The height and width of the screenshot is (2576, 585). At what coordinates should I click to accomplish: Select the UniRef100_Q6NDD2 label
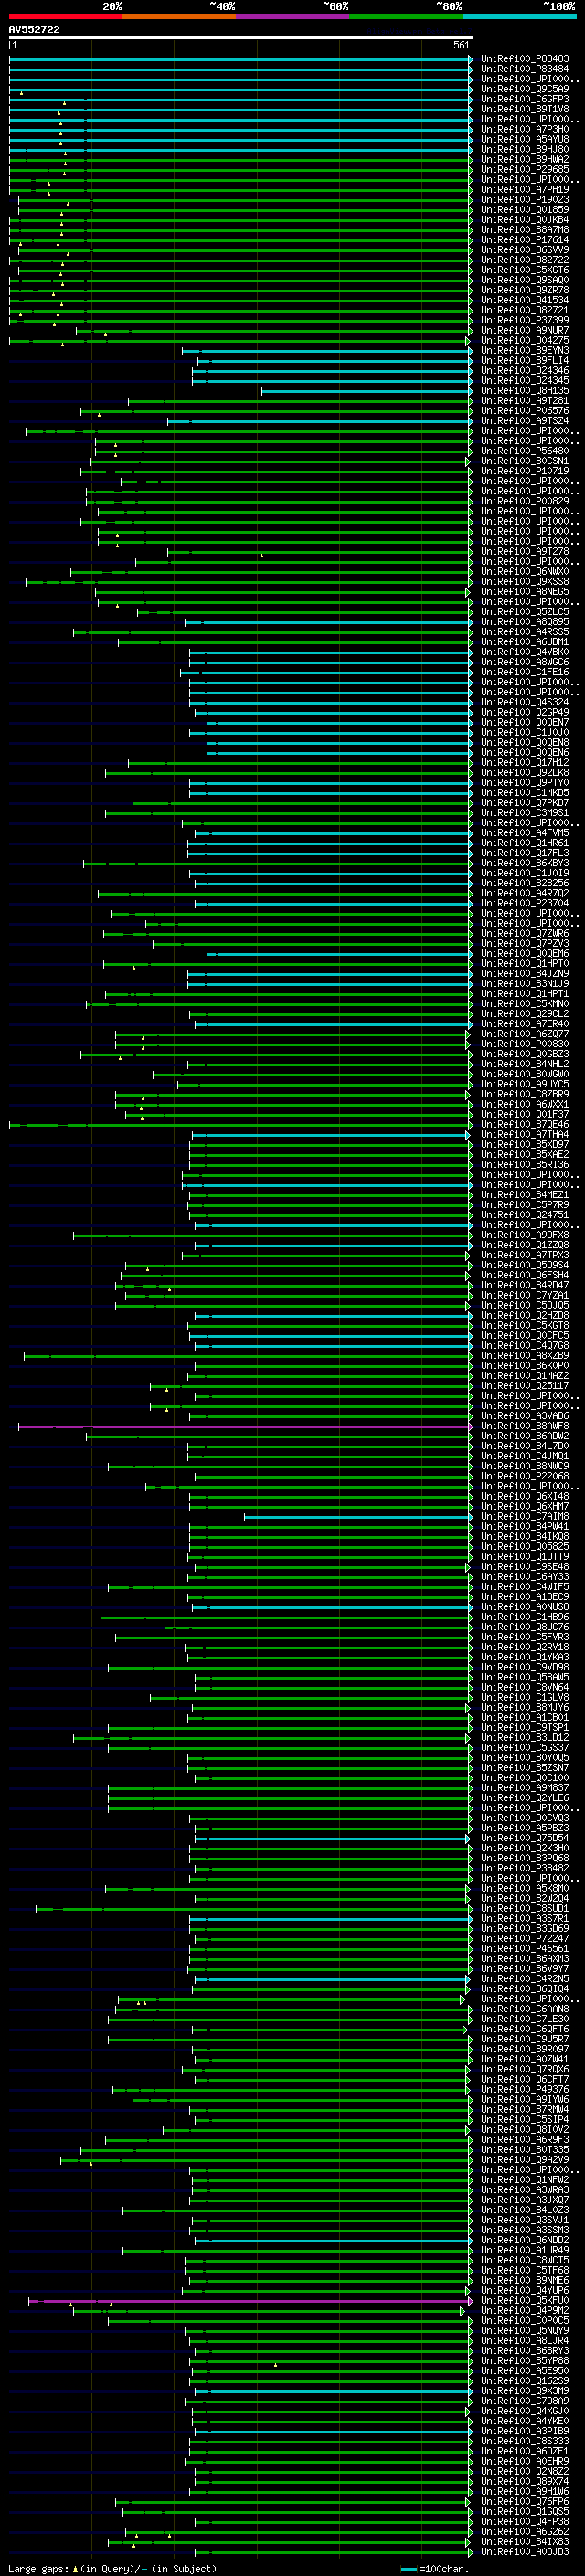tap(525, 2240)
